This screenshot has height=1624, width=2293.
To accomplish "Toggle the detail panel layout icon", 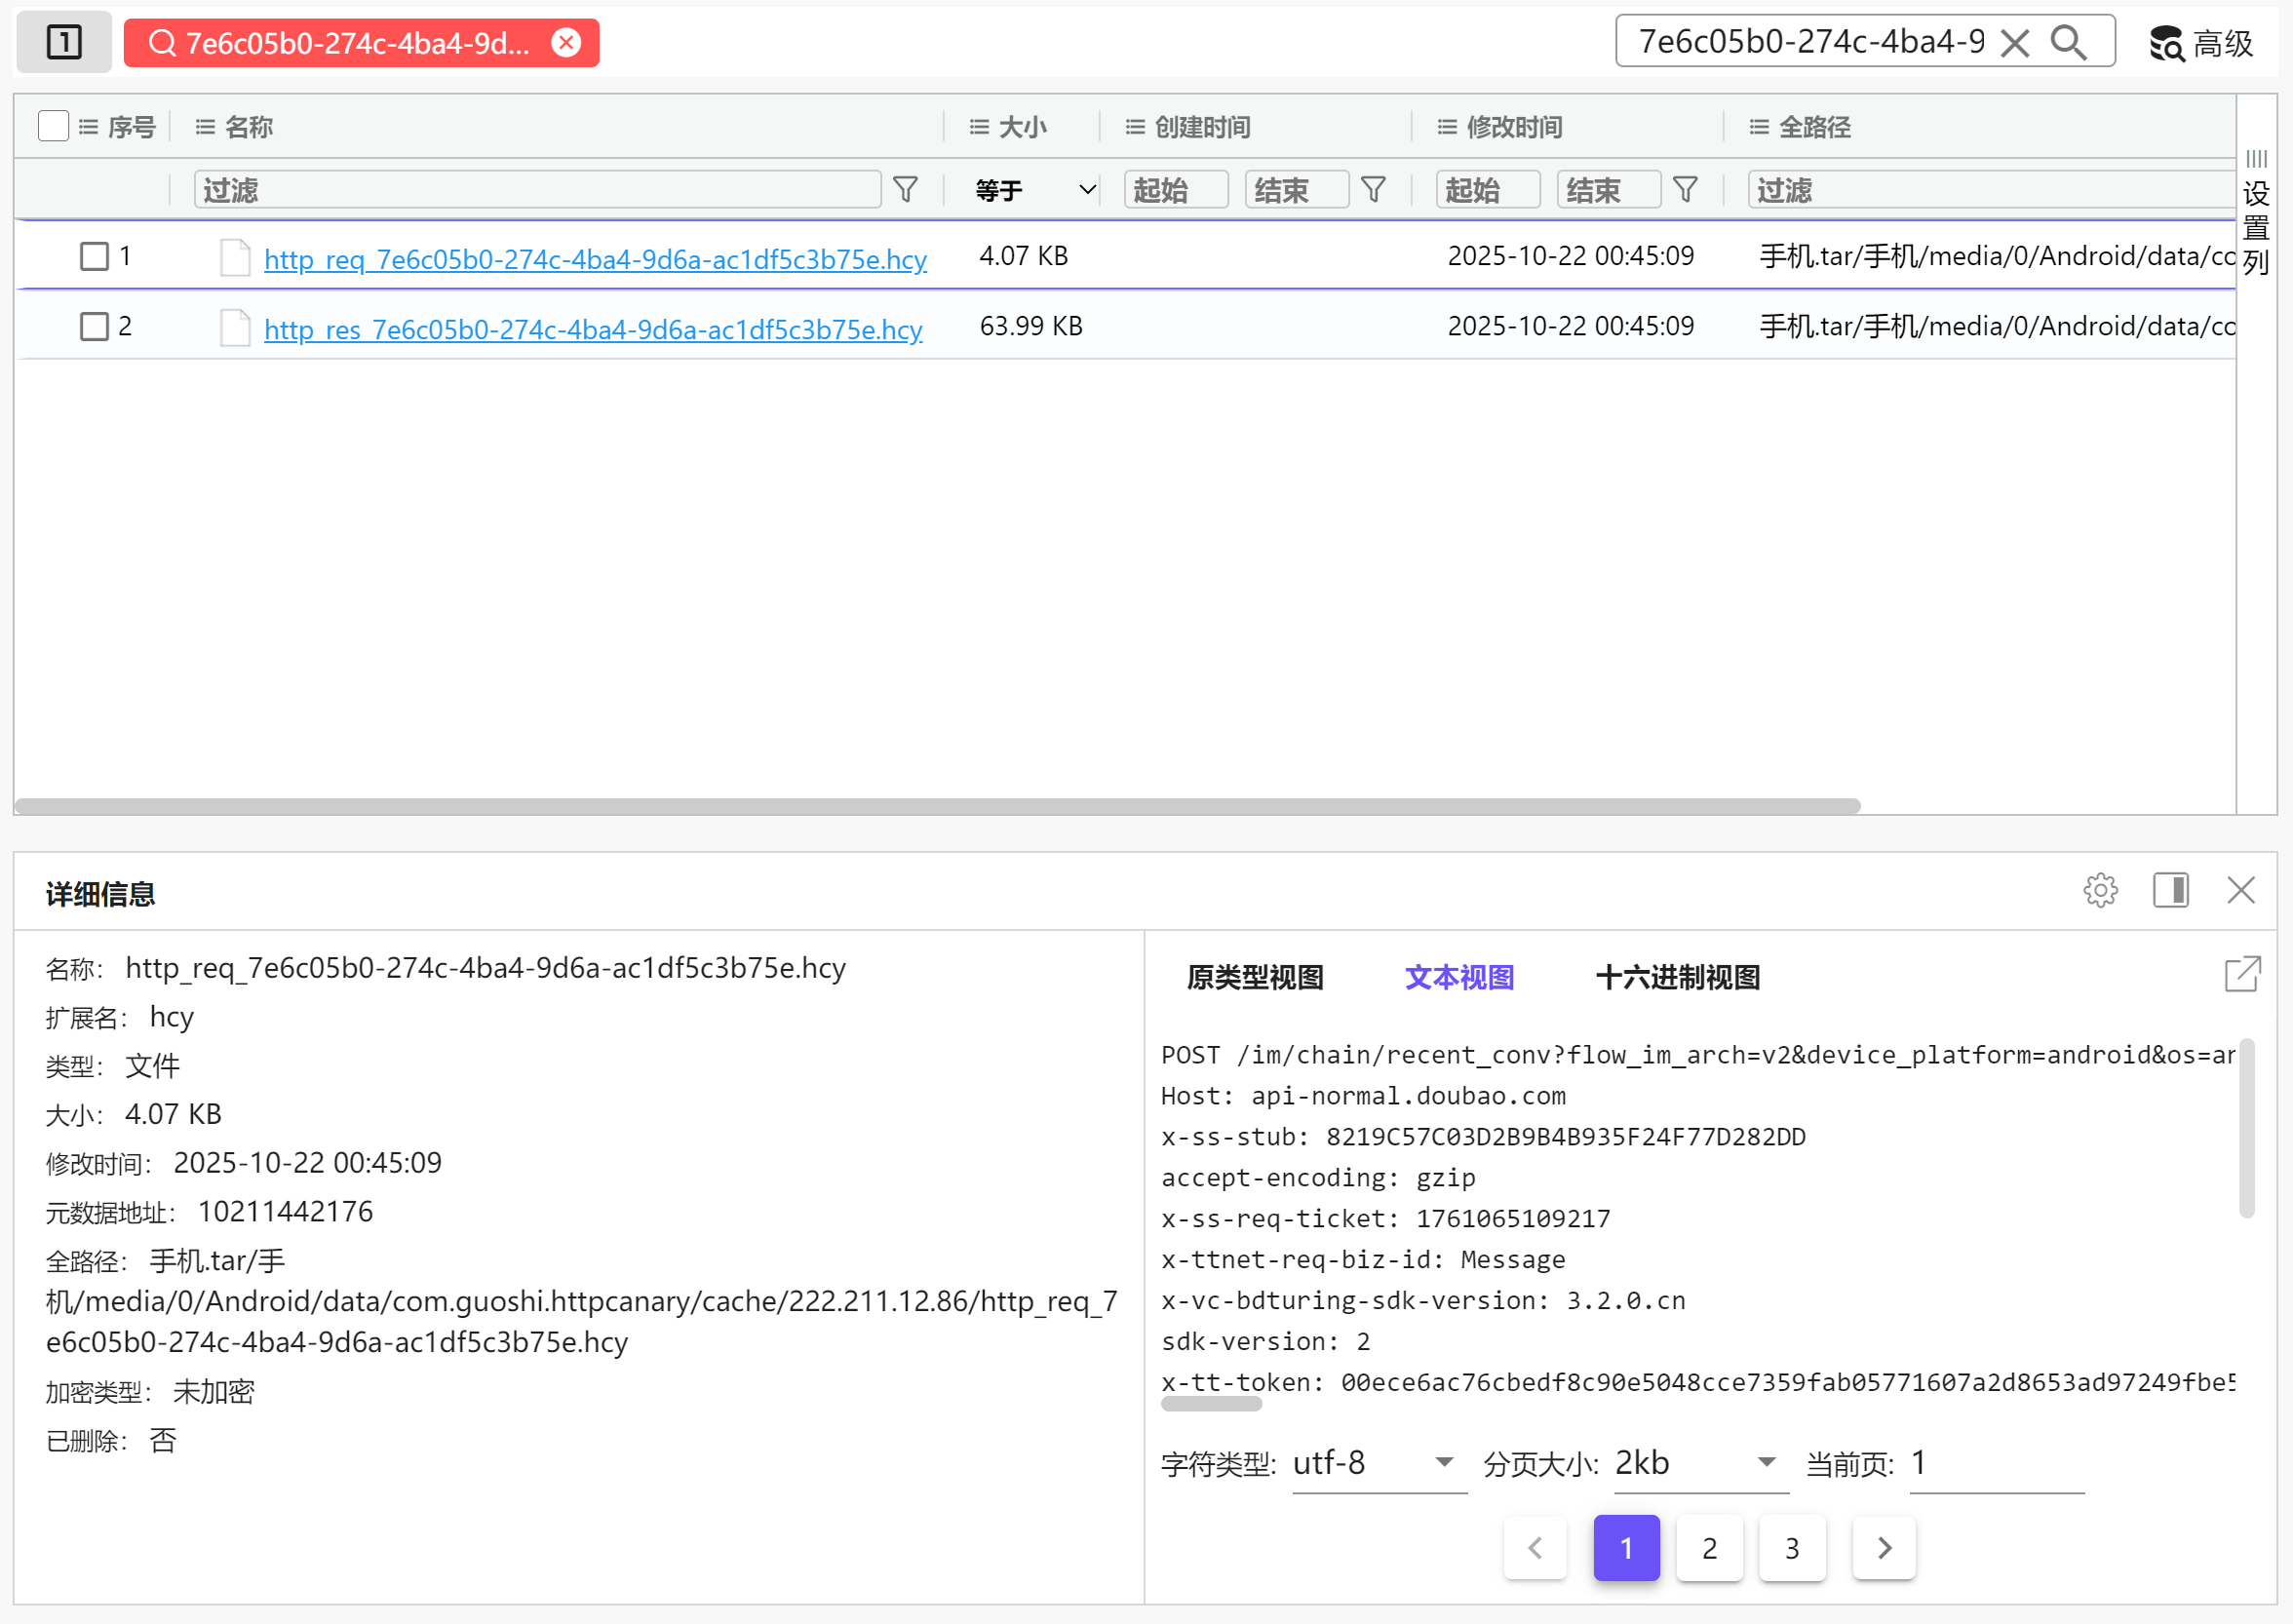I will [x=2170, y=890].
